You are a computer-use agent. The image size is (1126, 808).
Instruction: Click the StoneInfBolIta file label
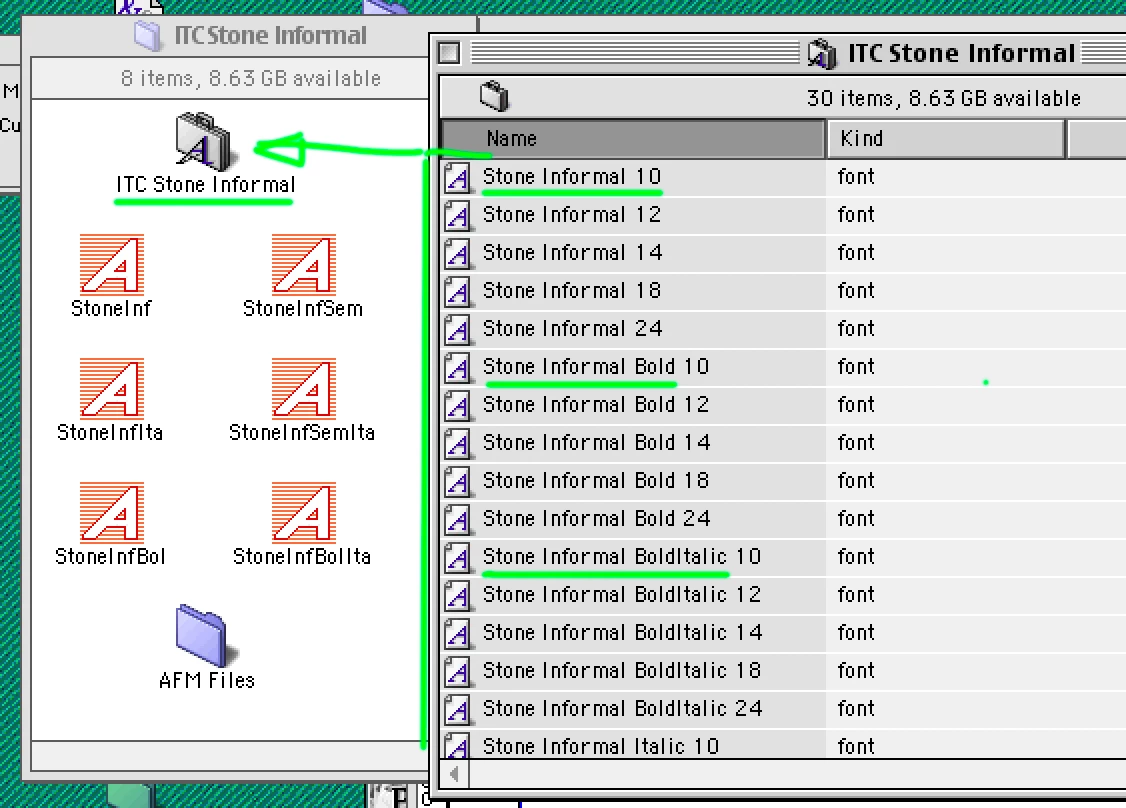pyautogui.click(x=302, y=557)
